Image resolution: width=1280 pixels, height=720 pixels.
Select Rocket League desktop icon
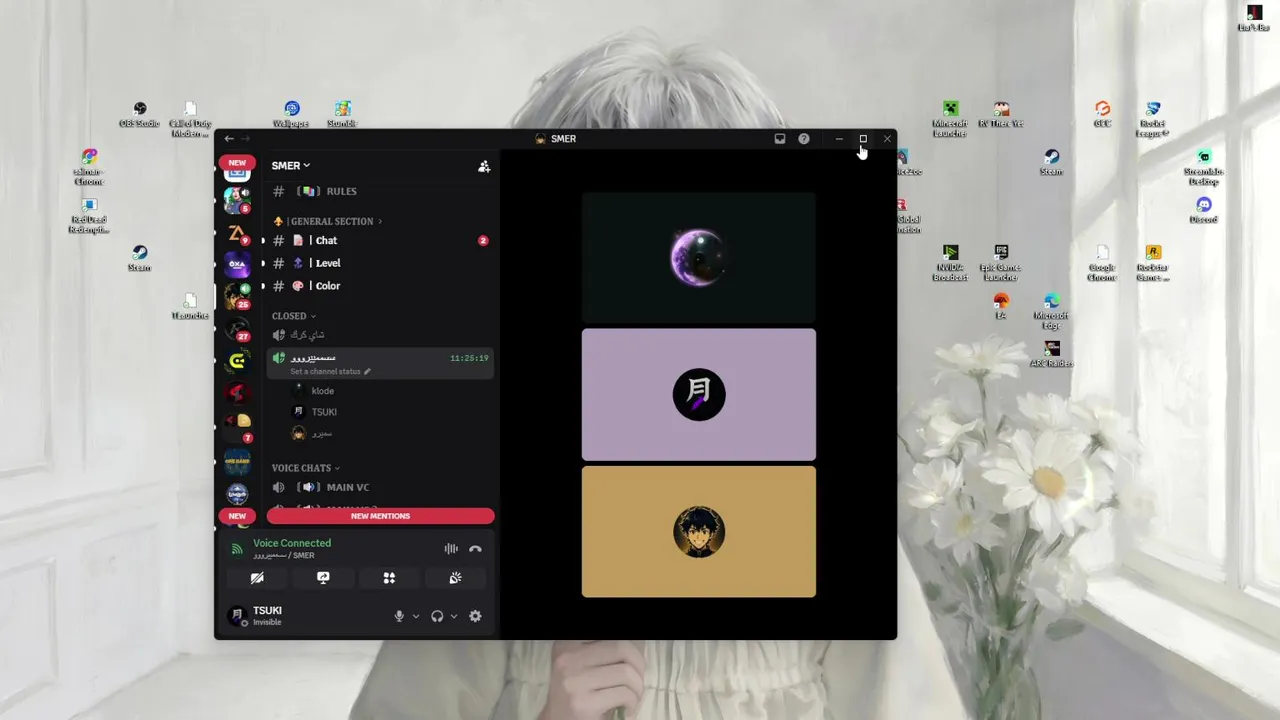pos(1153,119)
